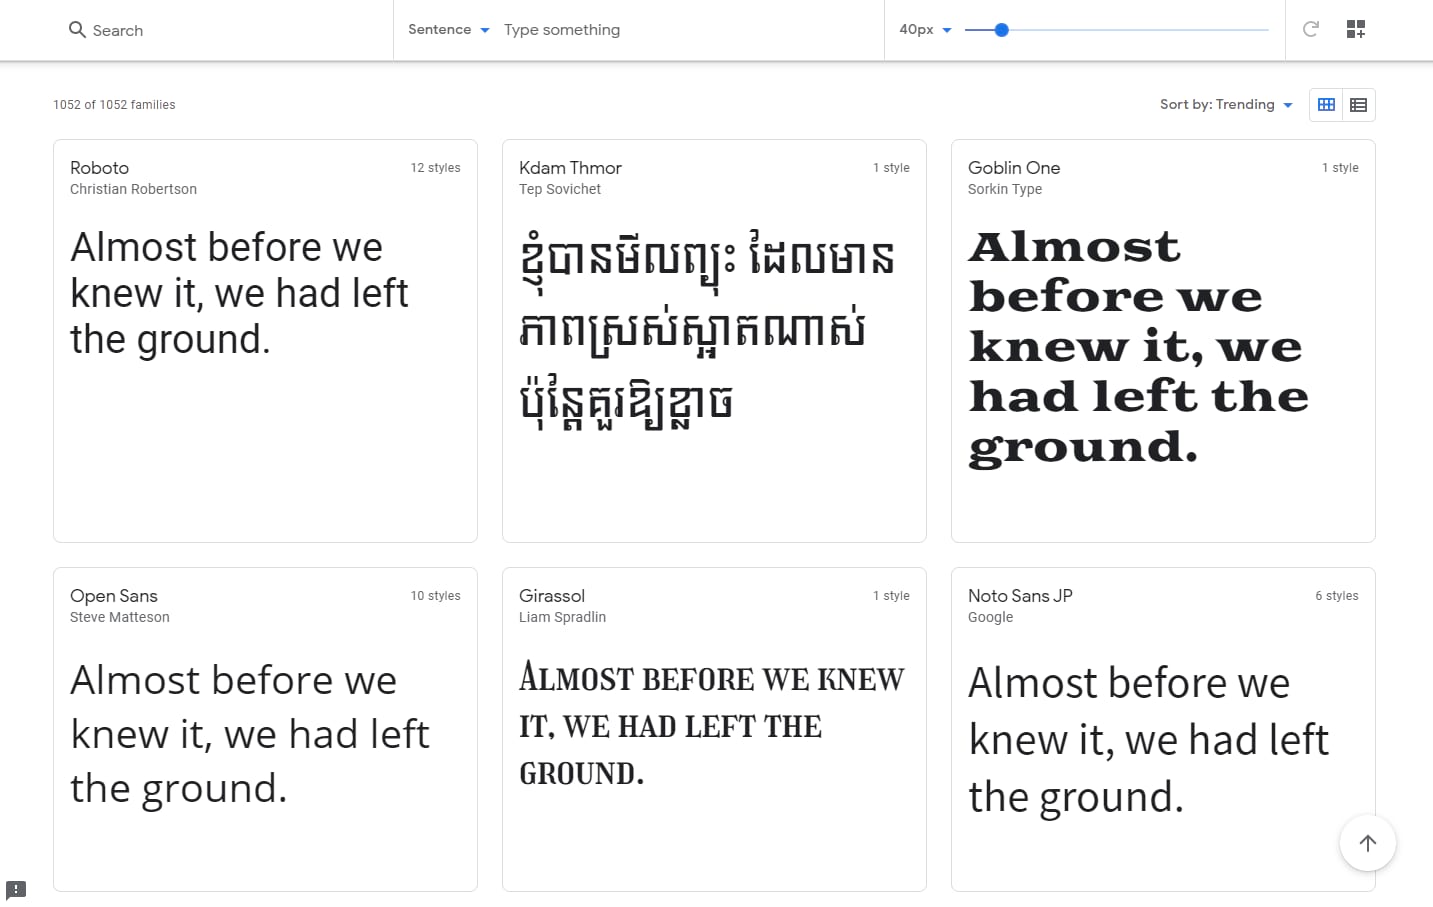
Task: Click the Sort by dropdown arrow icon
Action: (1289, 104)
